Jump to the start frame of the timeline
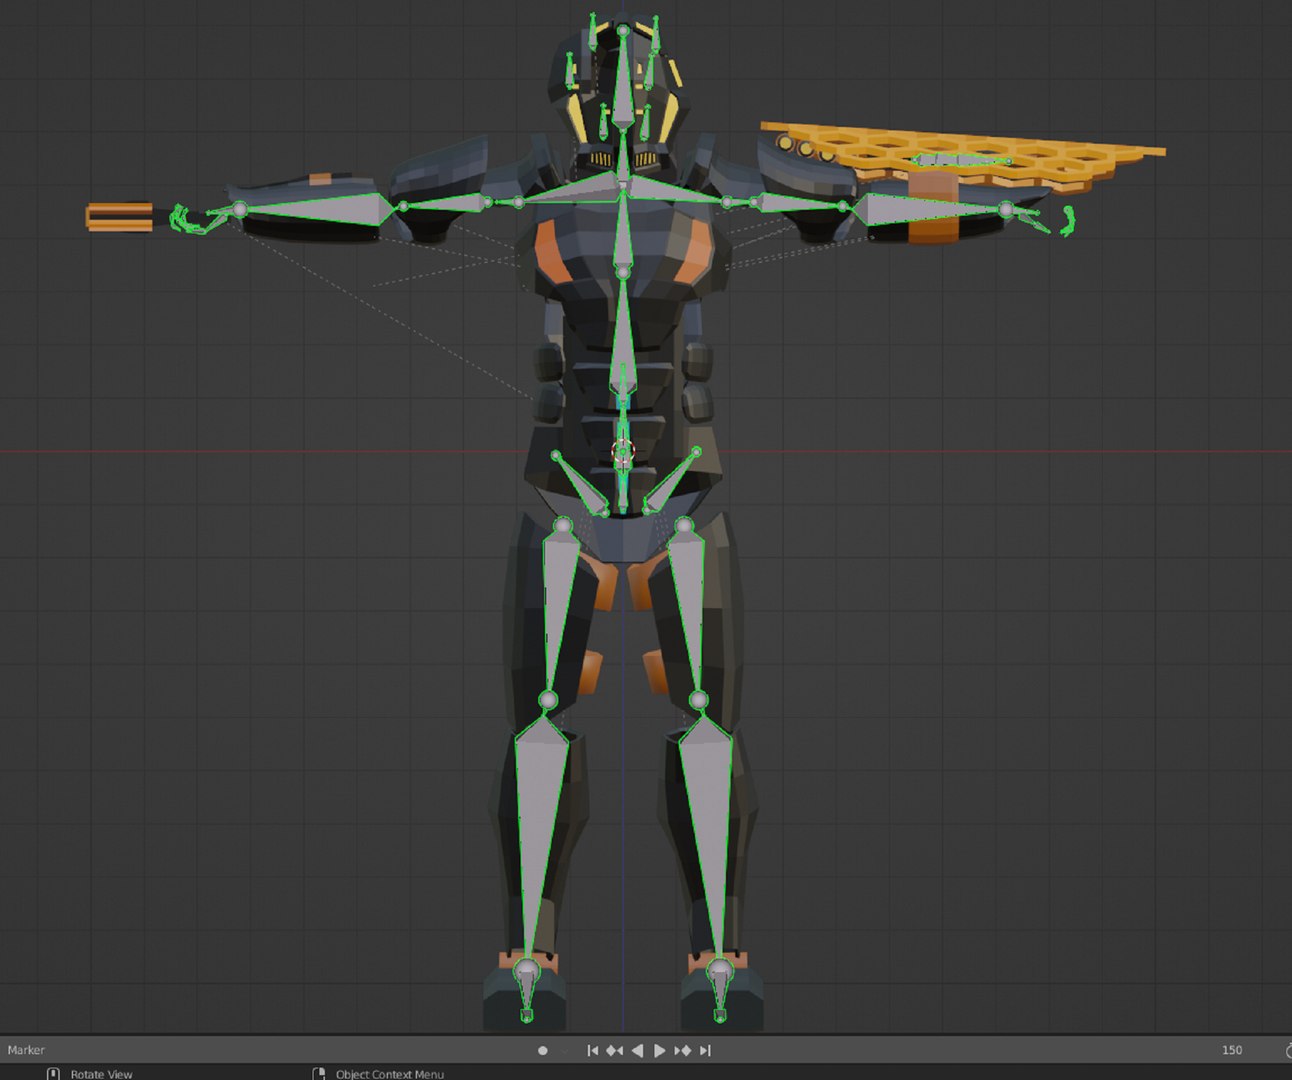Screen dimensions: 1292x1080 (x=592, y=1050)
